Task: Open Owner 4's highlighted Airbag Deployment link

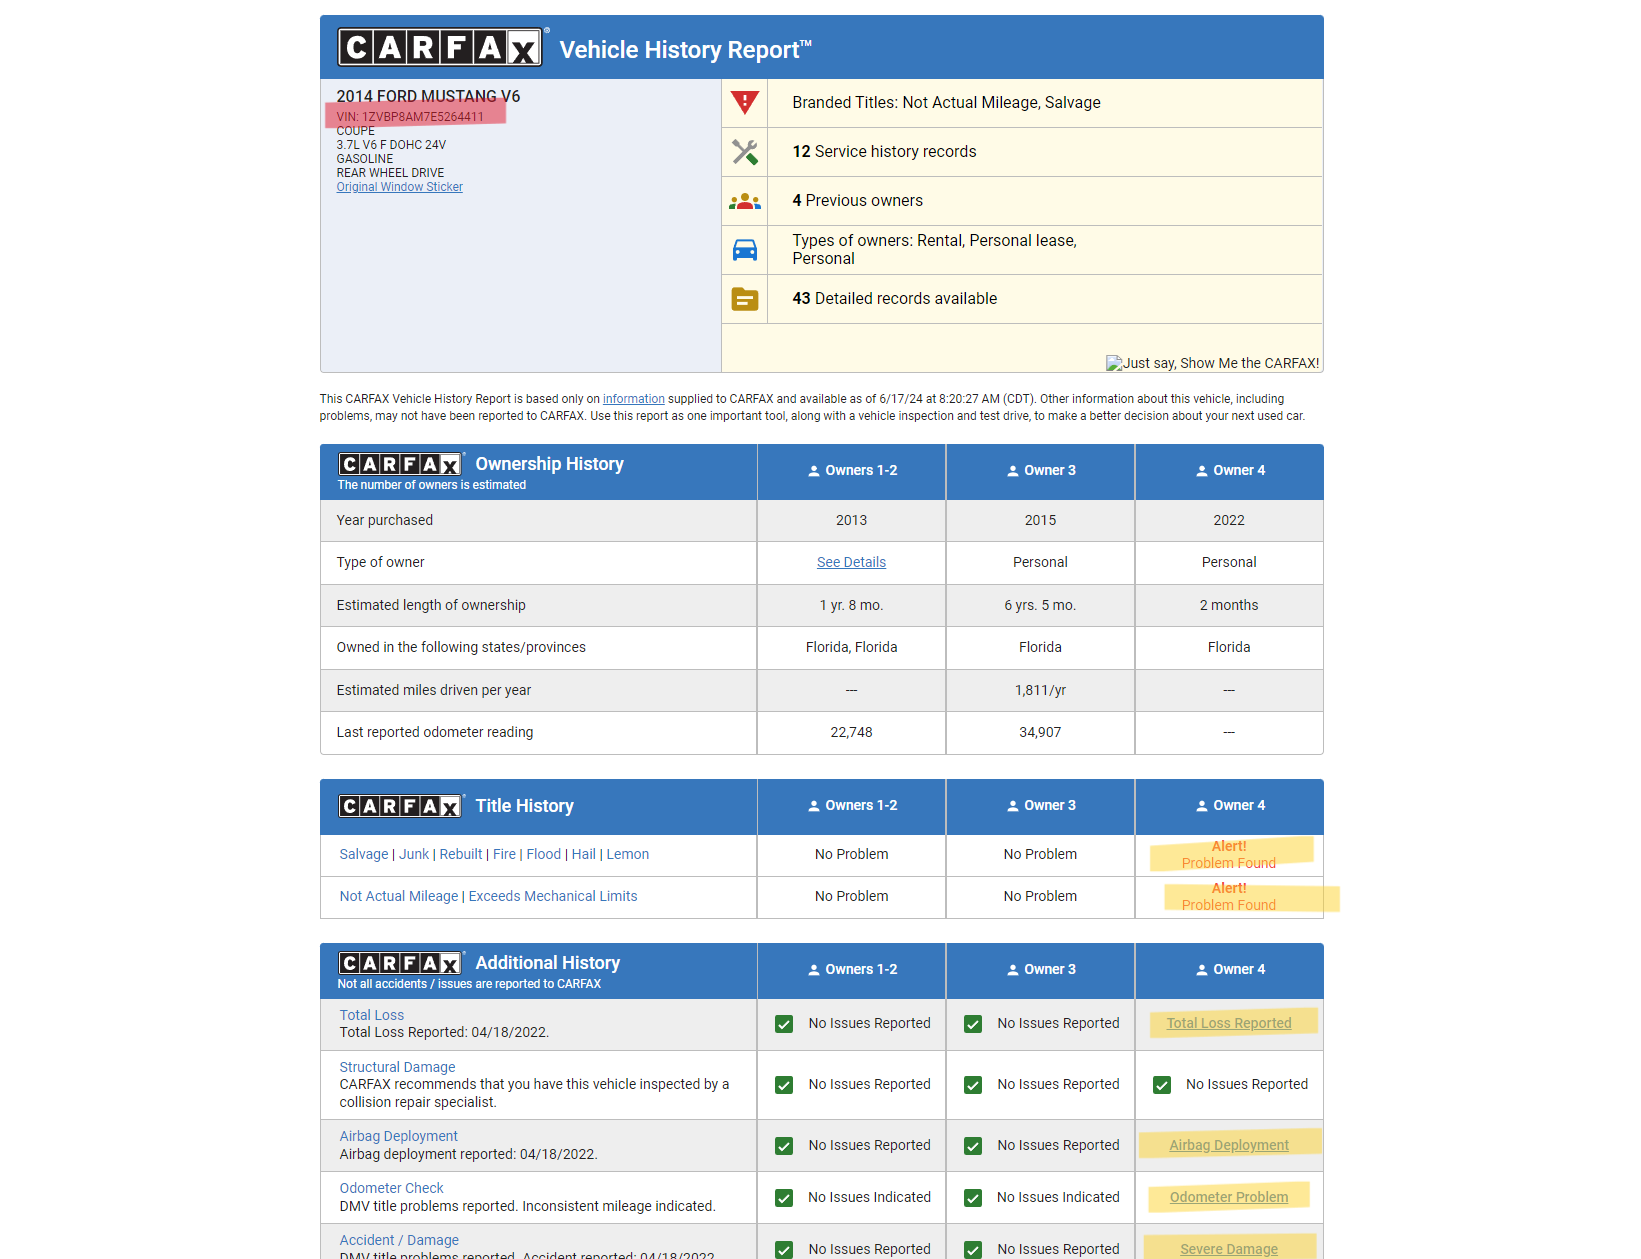Action: (x=1229, y=1145)
